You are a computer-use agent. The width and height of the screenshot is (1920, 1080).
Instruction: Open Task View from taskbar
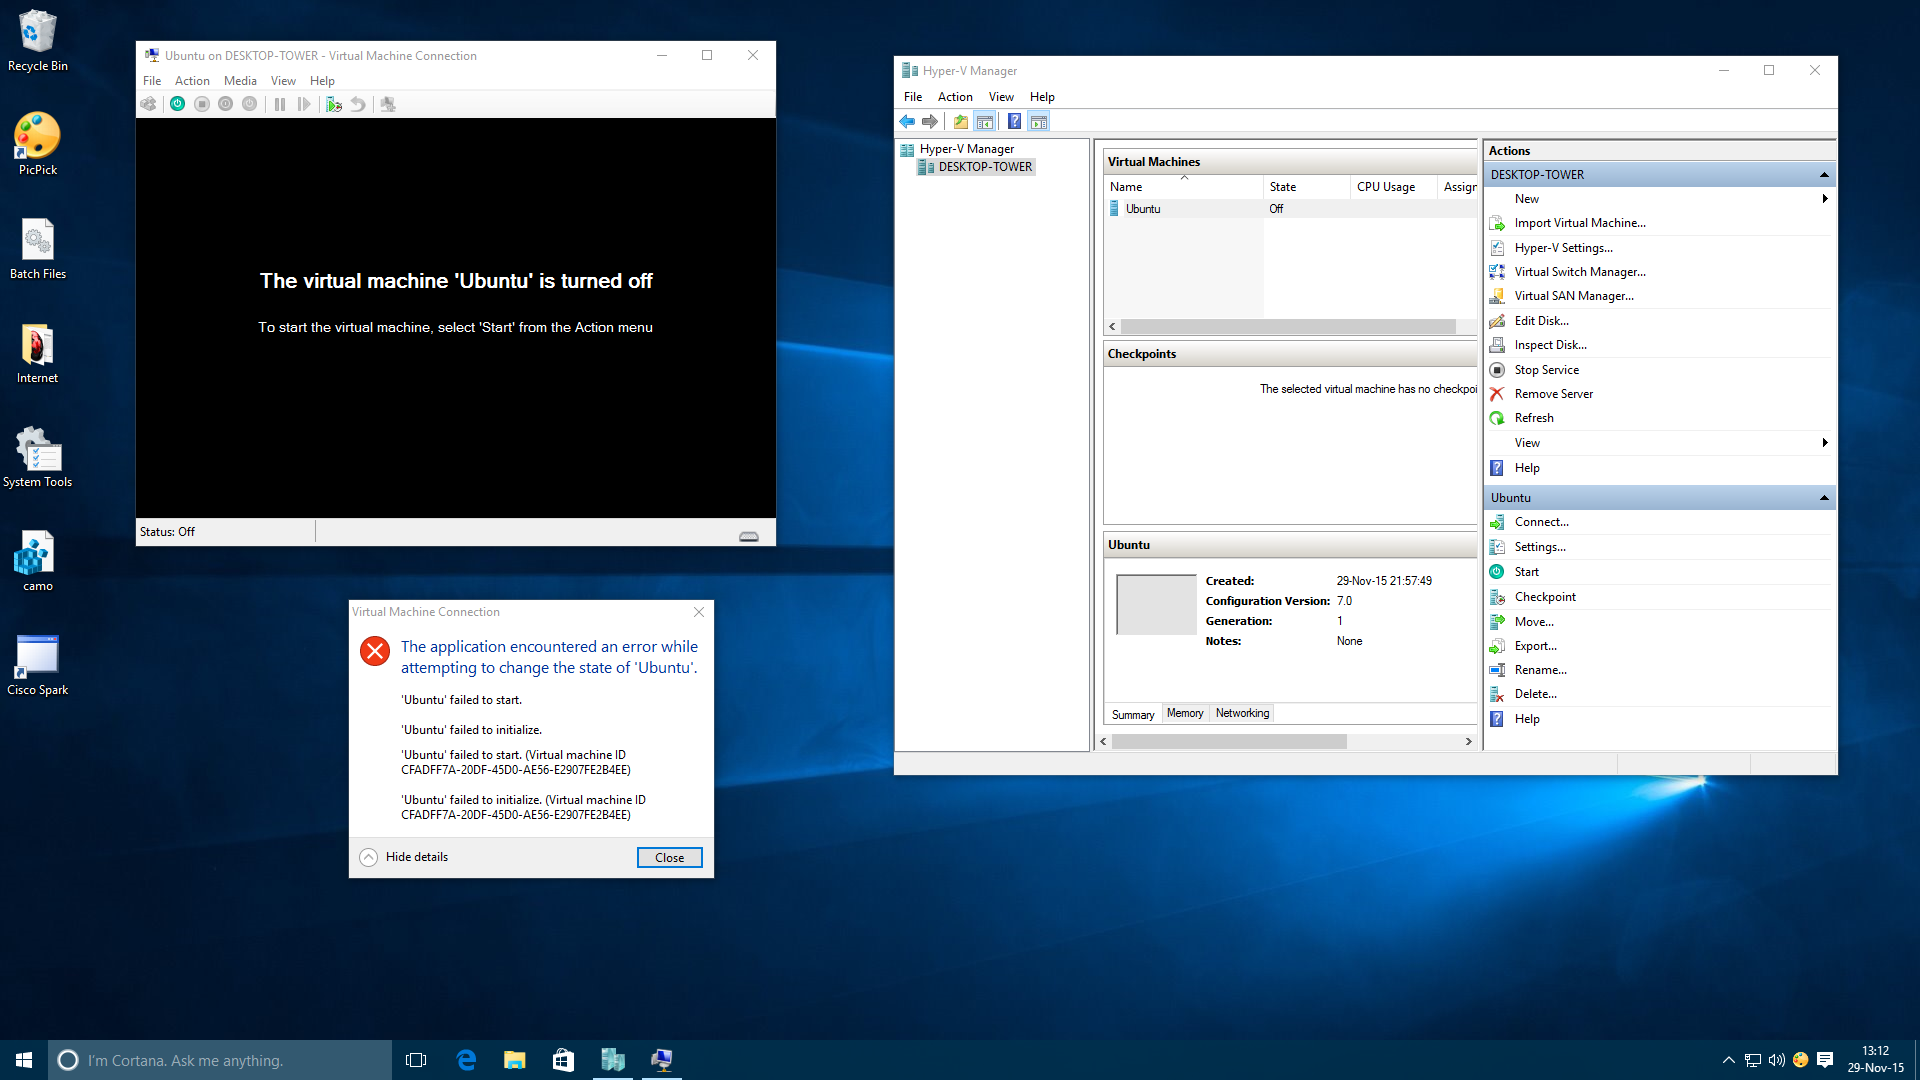click(416, 1060)
